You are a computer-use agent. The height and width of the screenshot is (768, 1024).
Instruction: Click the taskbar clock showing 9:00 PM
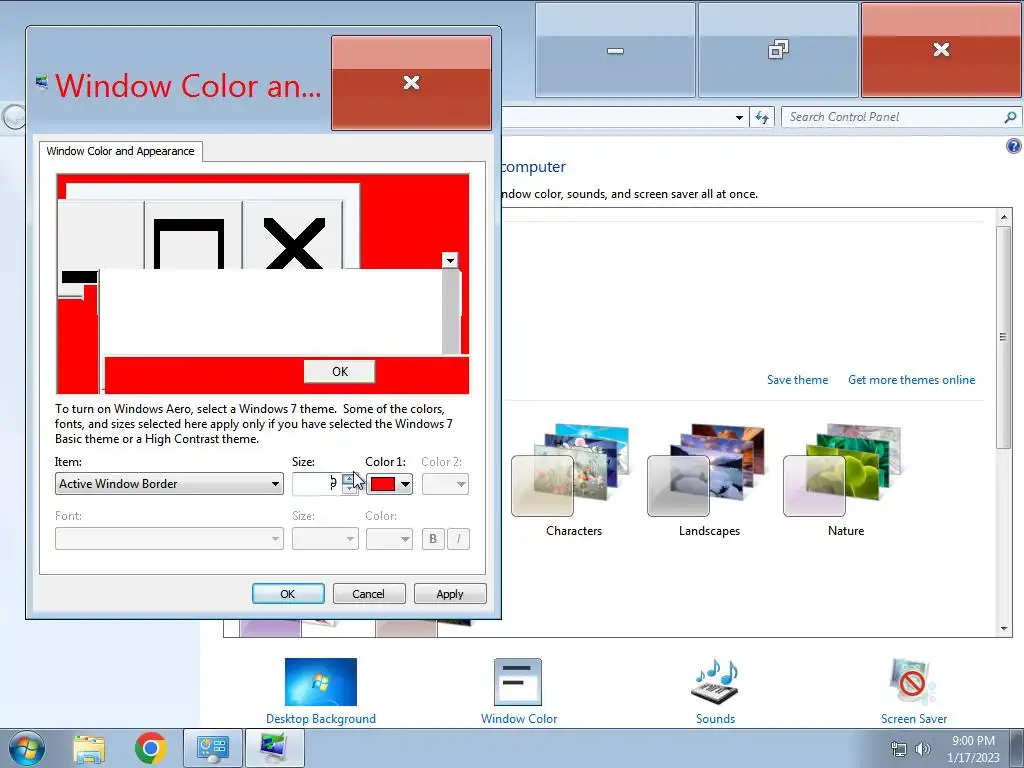tap(974, 749)
